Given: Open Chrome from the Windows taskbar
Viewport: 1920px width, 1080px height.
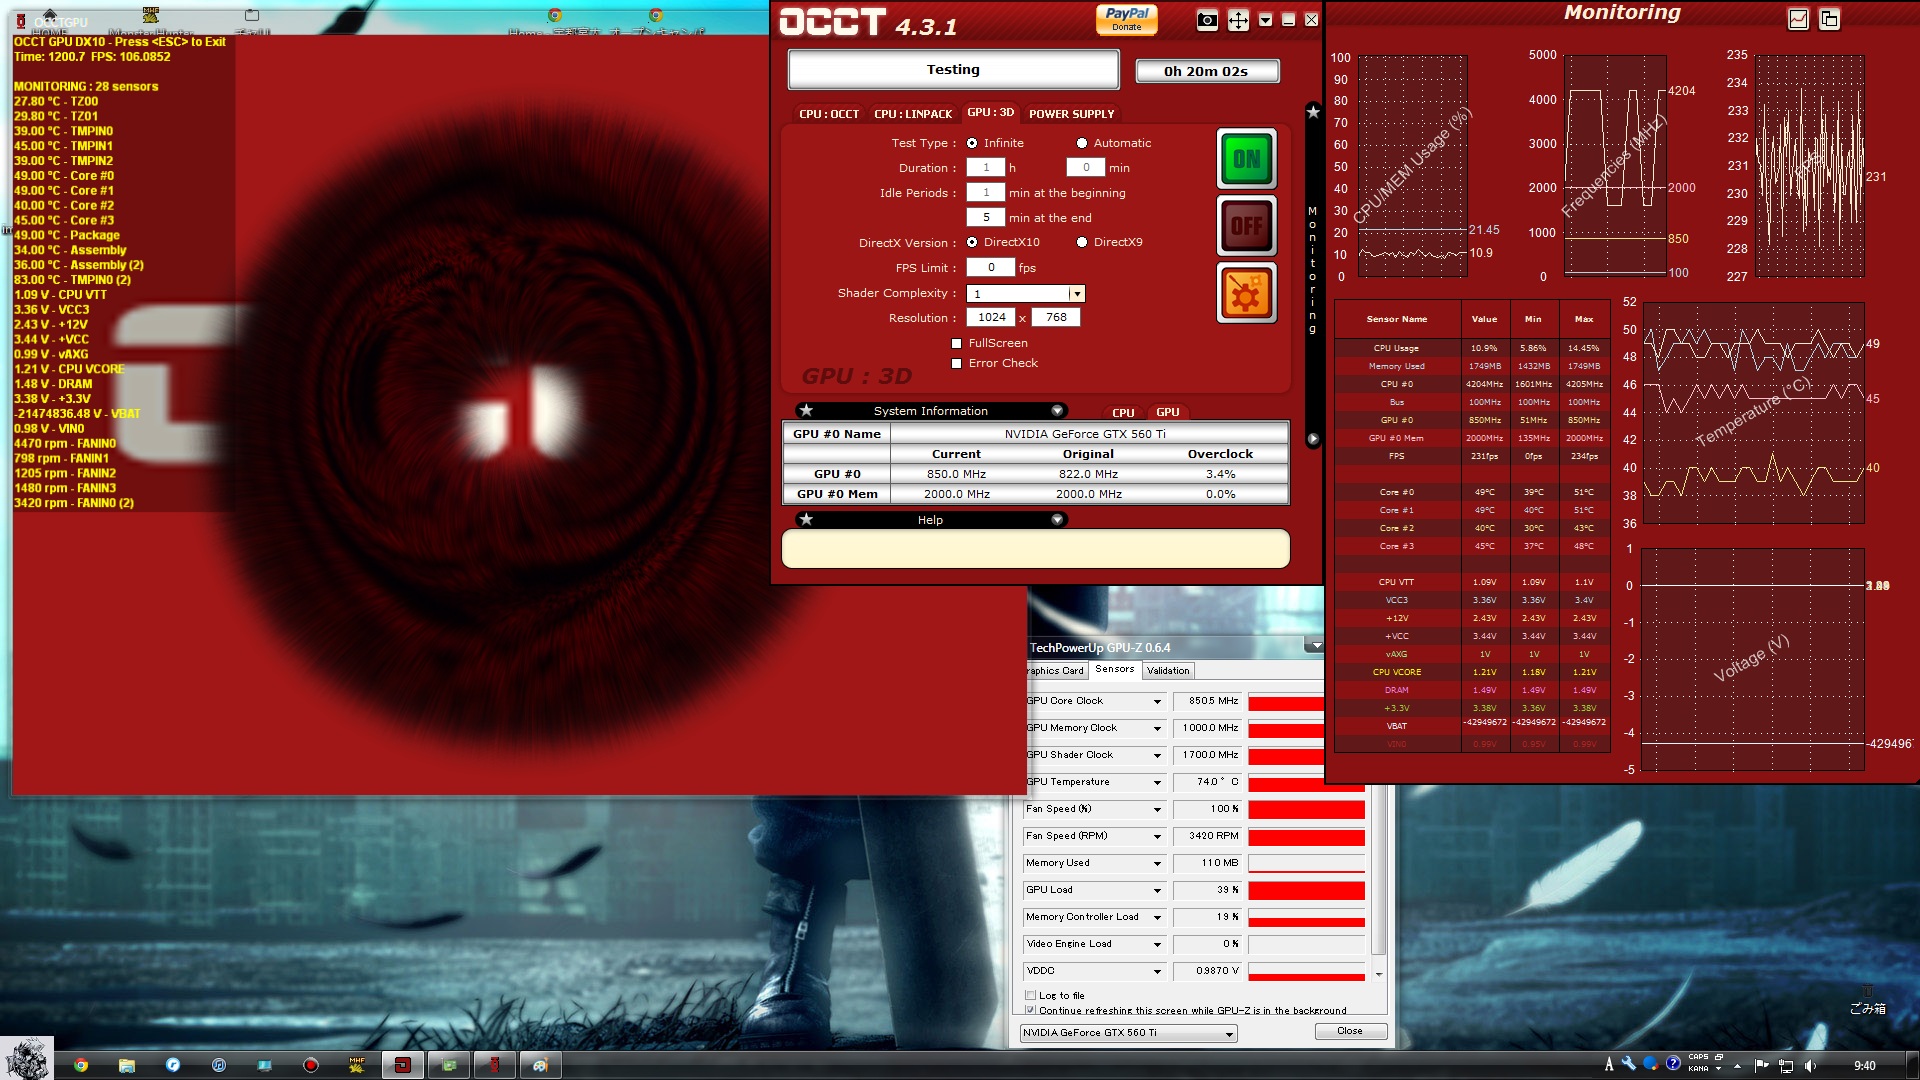Looking at the screenshot, I should pyautogui.click(x=81, y=1065).
